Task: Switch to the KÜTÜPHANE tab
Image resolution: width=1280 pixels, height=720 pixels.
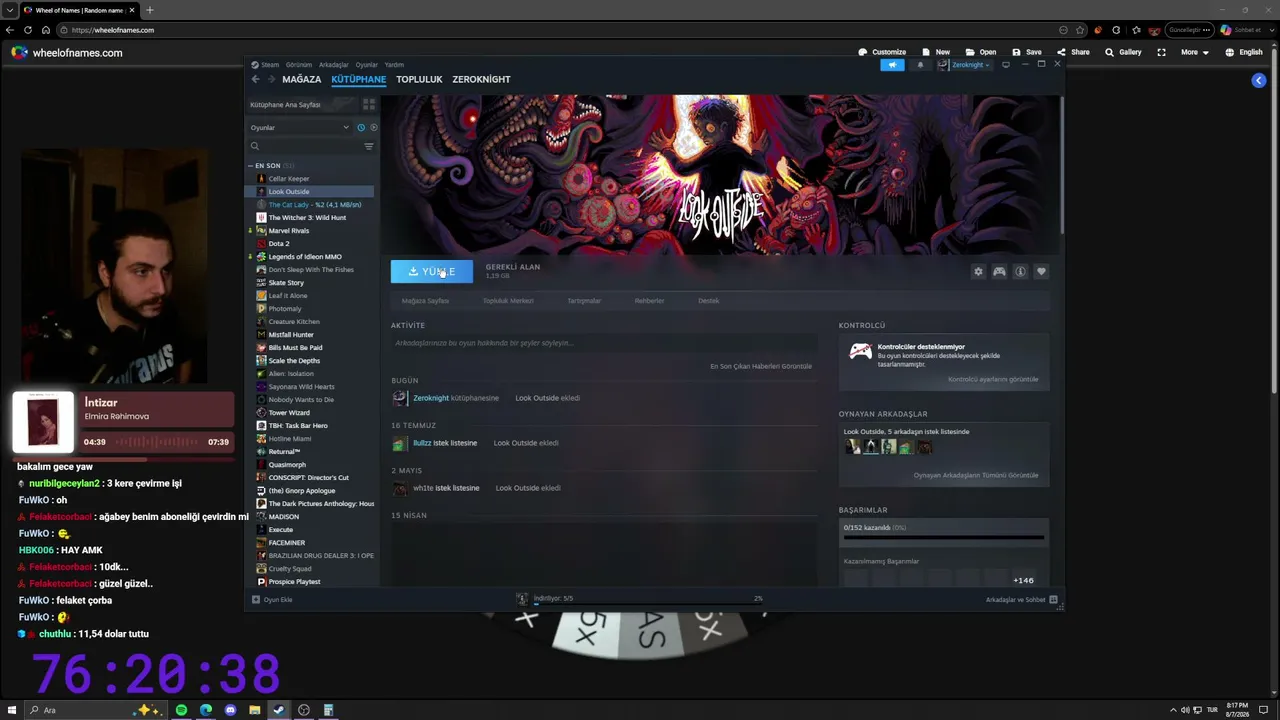Action: (x=359, y=79)
